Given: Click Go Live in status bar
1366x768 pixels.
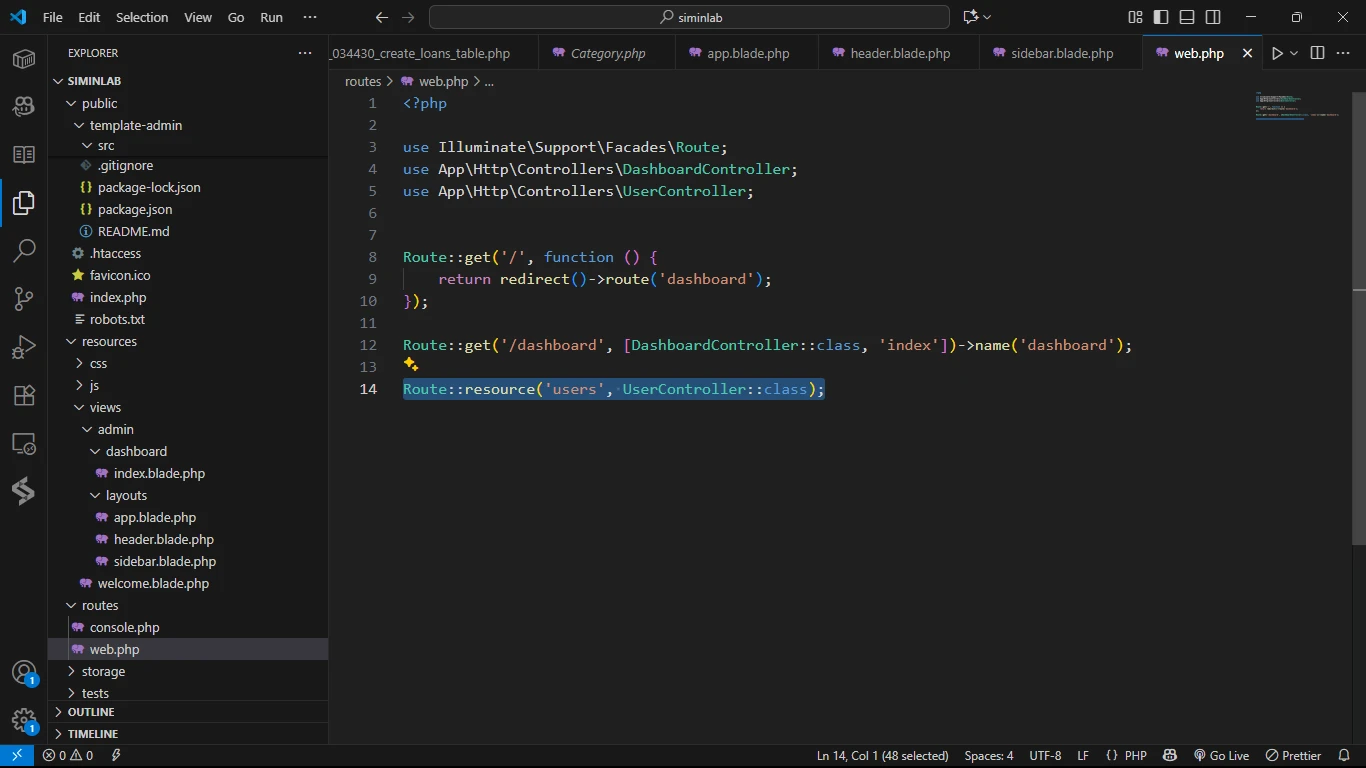Looking at the screenshot, I should click(x=1222, y=756).
